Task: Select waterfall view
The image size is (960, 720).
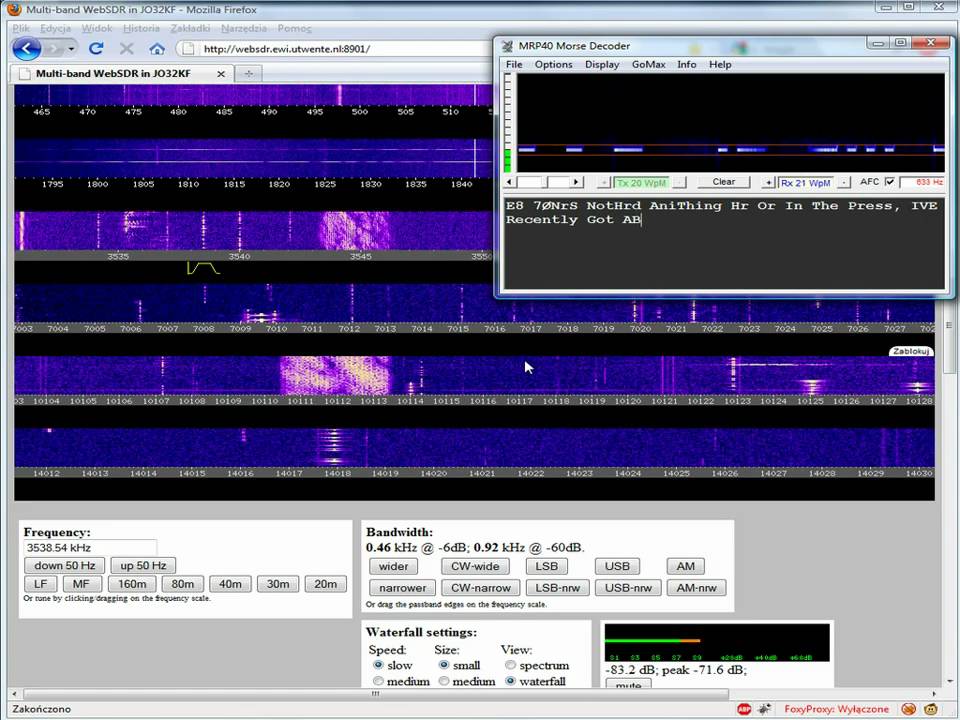Action: pyautogui.click(x=510, y=681)
